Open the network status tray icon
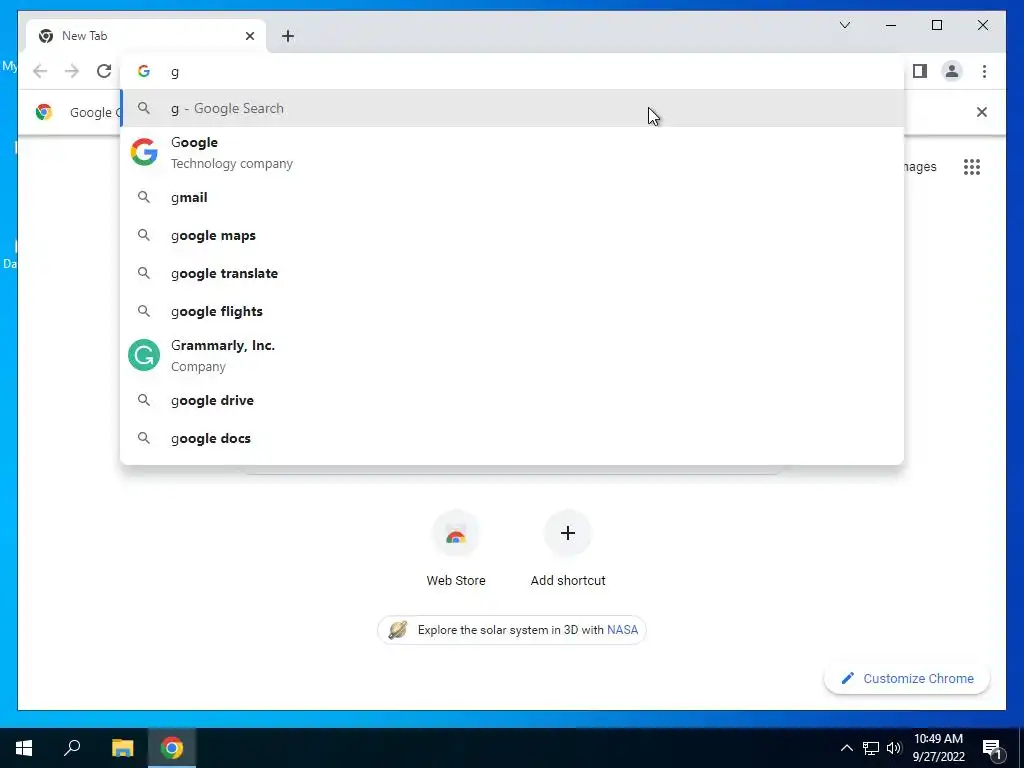 tap(871, 748)
